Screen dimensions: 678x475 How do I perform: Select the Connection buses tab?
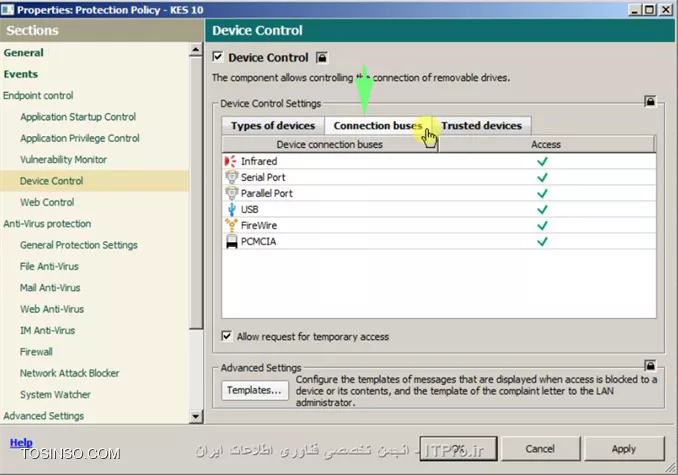coord(378,126)
